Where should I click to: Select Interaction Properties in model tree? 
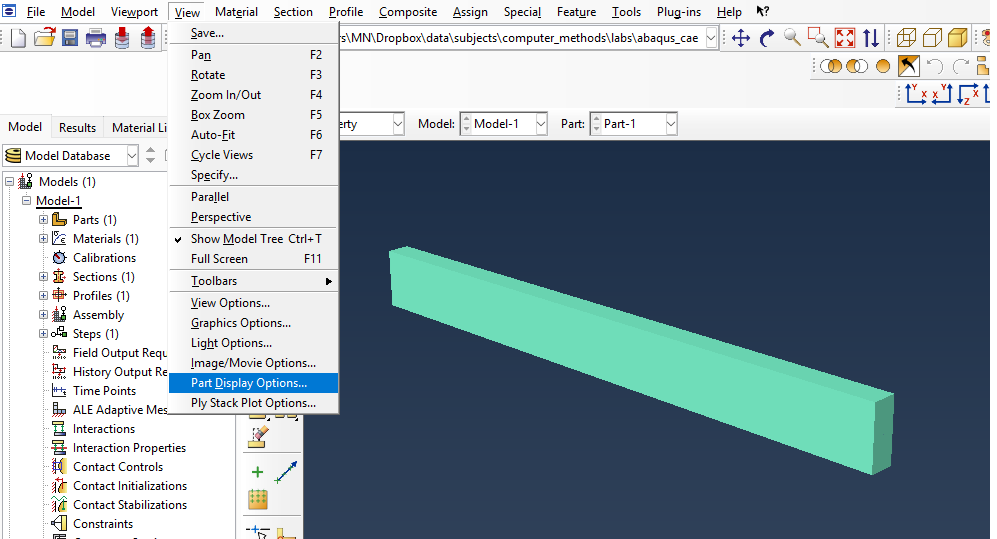(x=129, y=448)
